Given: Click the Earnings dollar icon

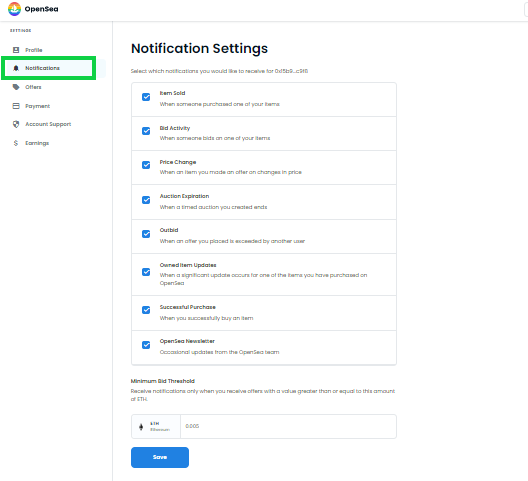Looking at the screenshot, I should point(16,143).
